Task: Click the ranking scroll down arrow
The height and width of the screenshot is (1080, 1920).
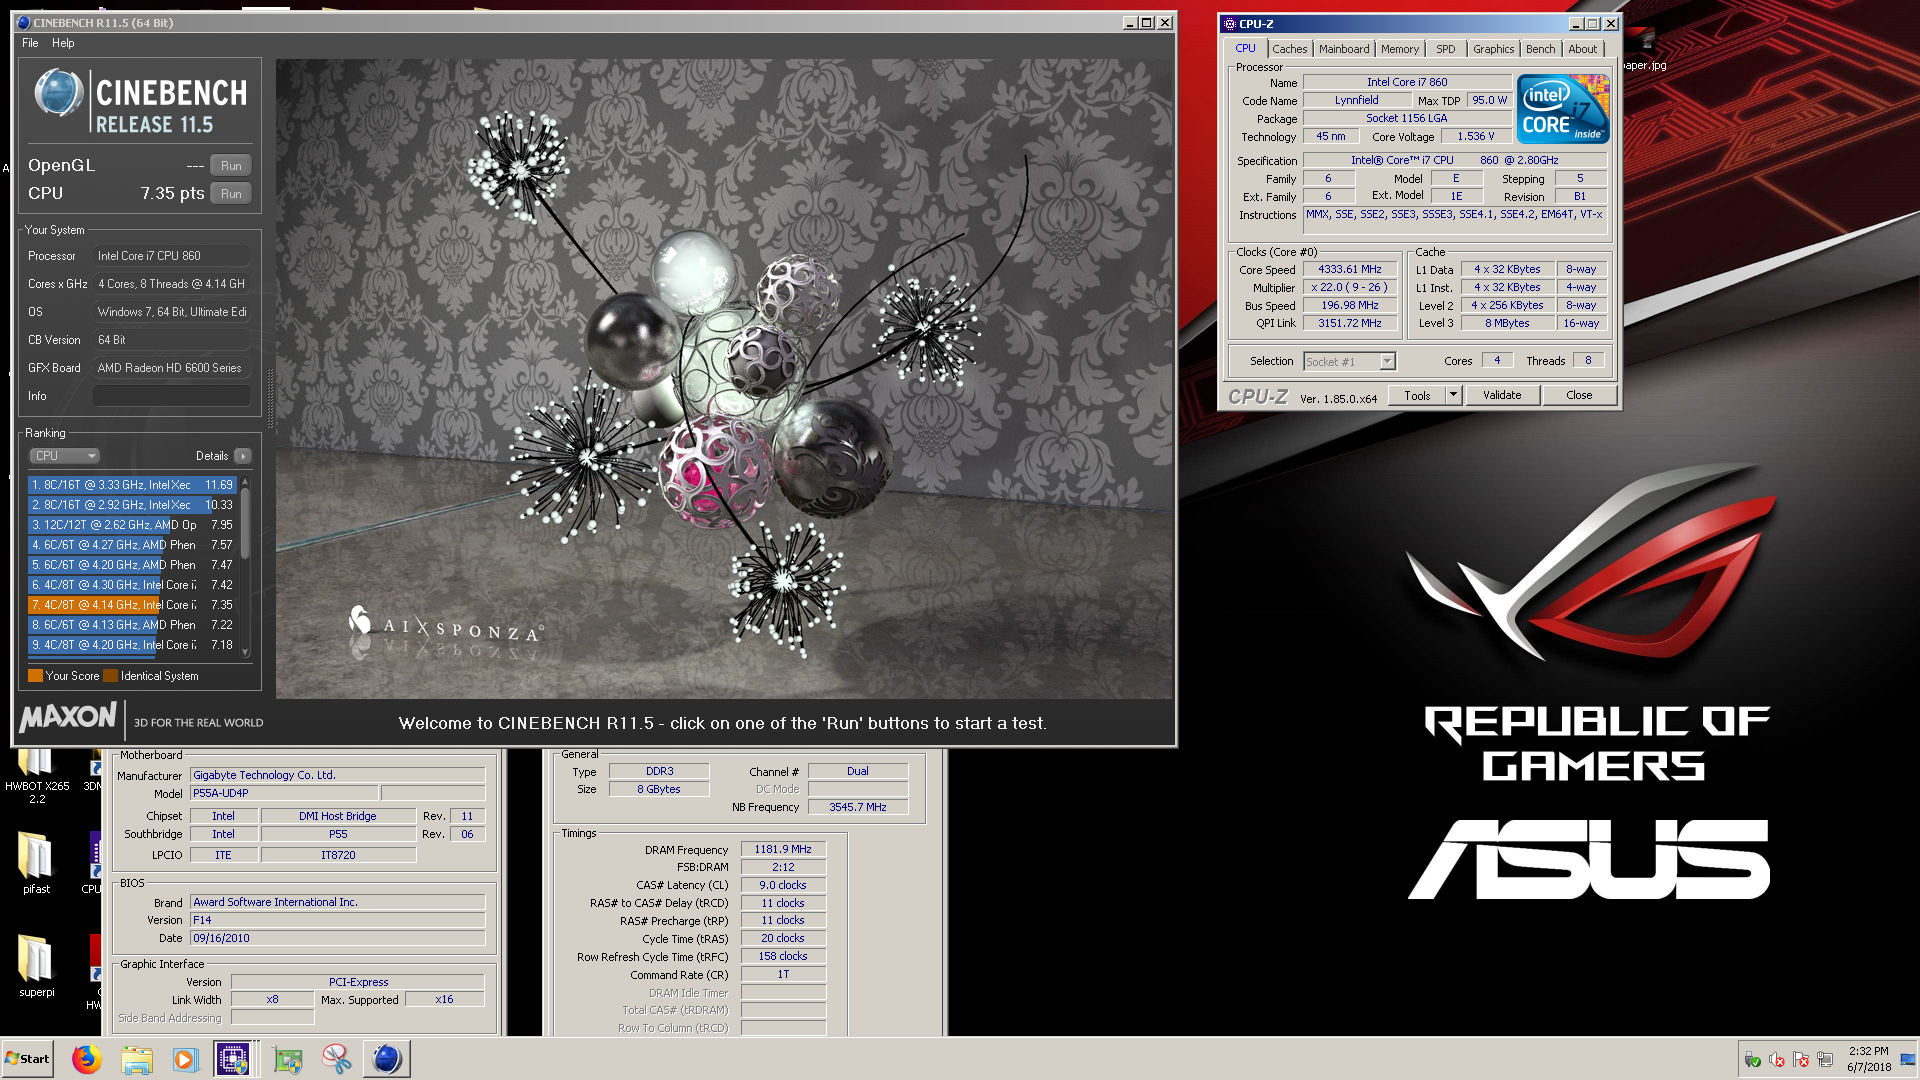Action: [x=245, y=652]
